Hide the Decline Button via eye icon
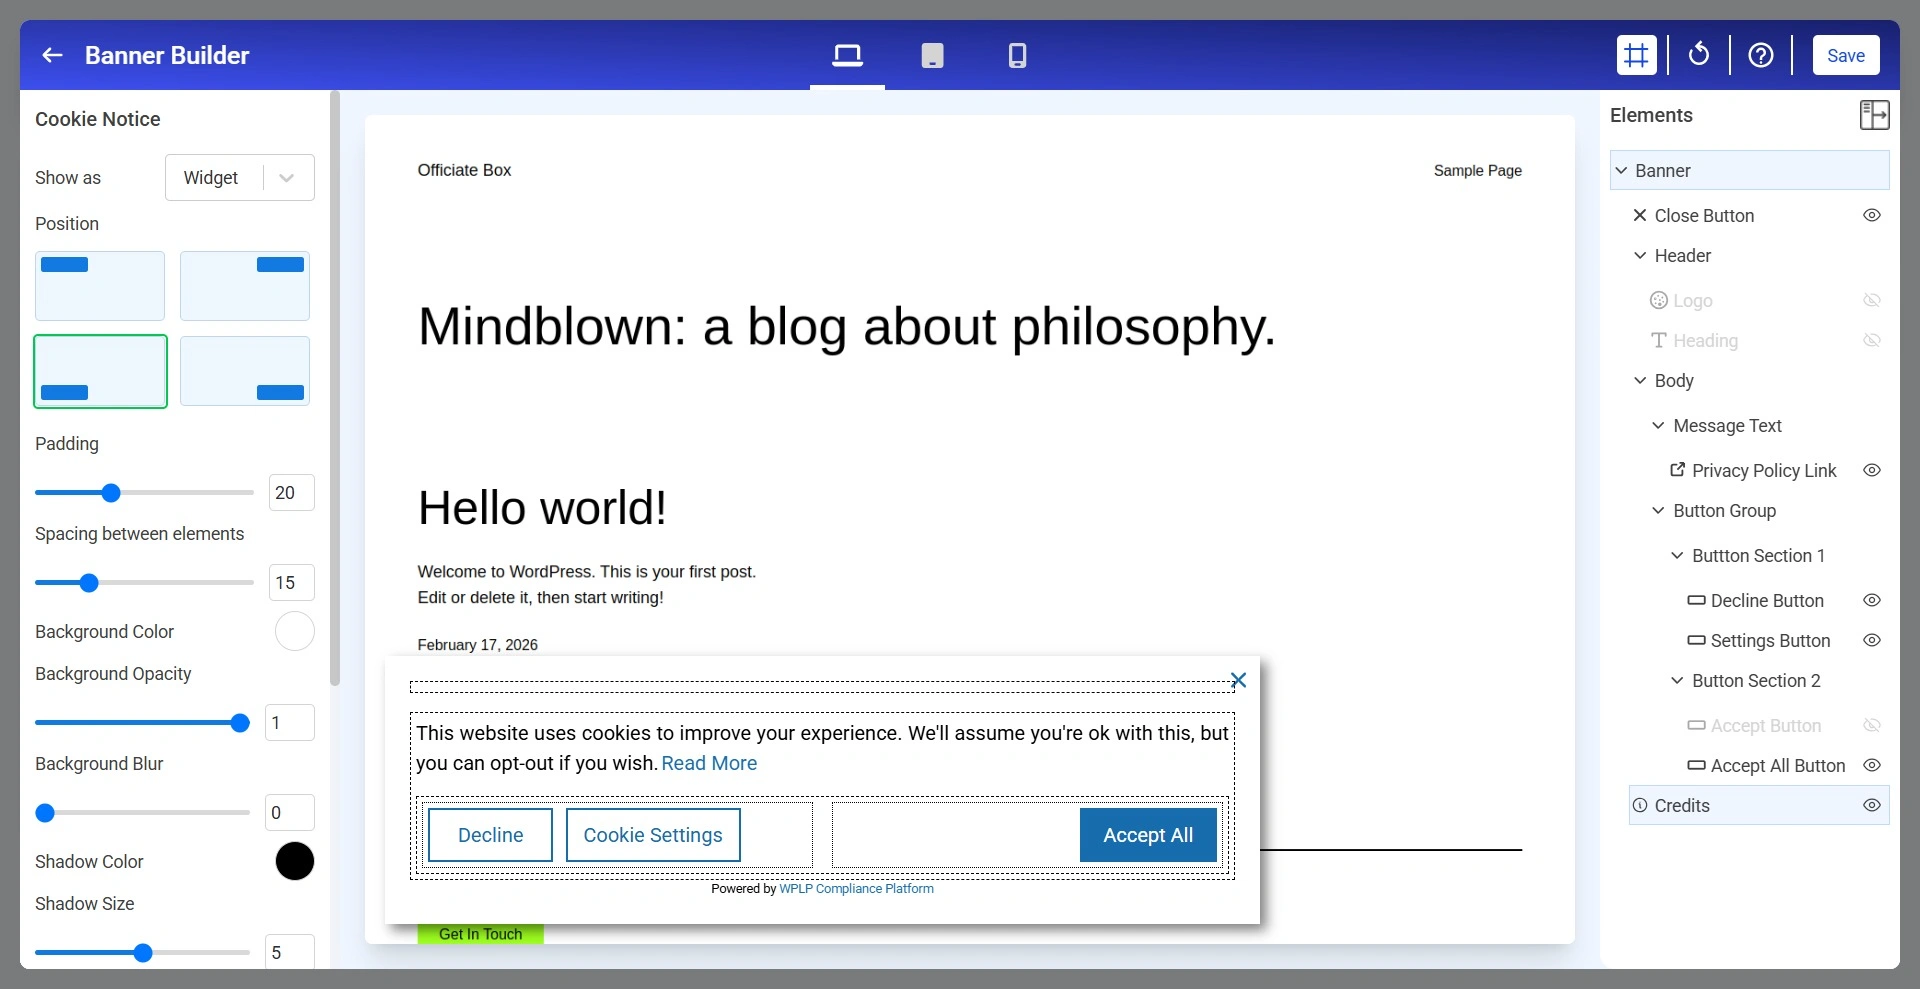Viewport: 1920px width, 989px height. pyautogui.click(x=1872, y=600)
